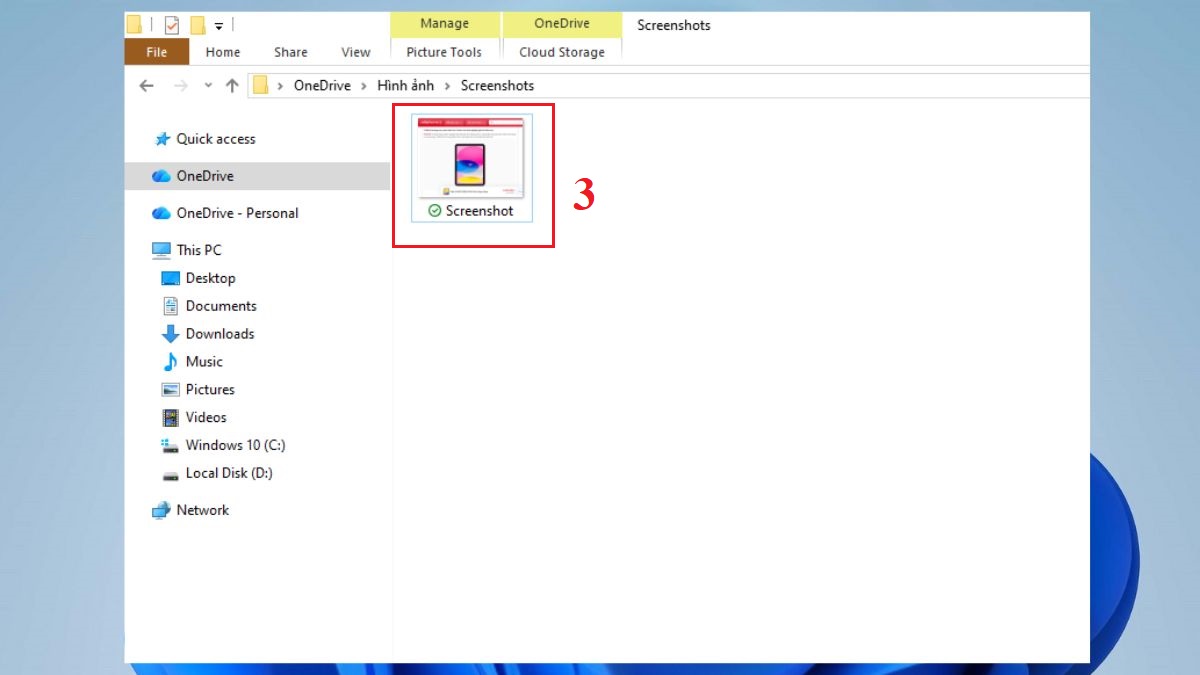Click the folder icon in address bar

260,86
